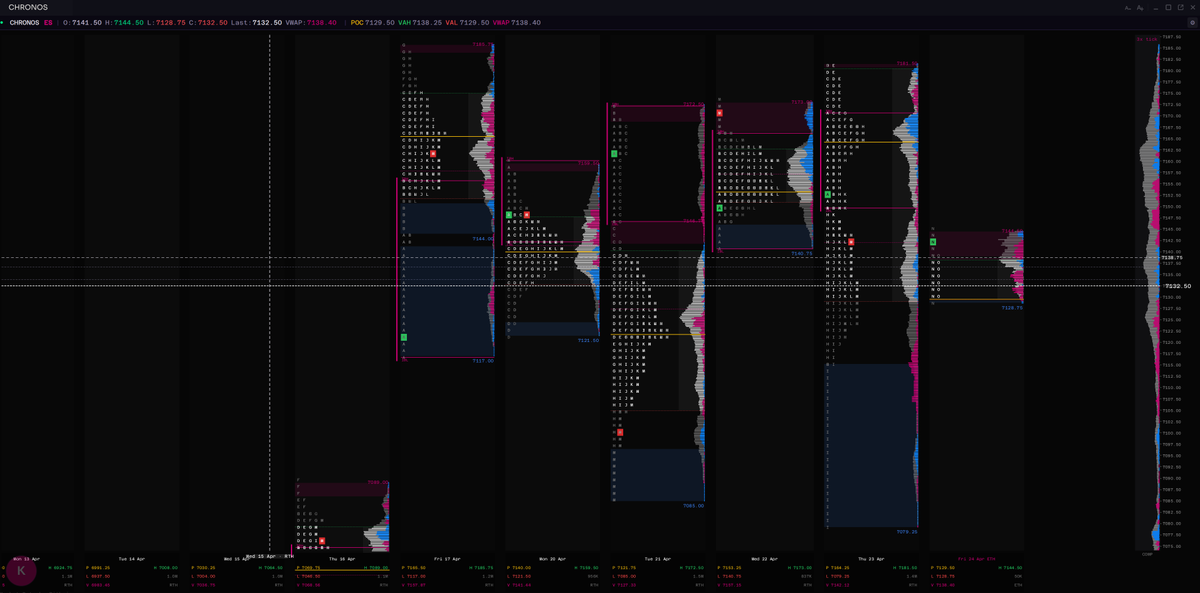1200x593 pixels.
Task: Click the VWAP 7138.40 readout after VAL
Action: tap(517, 22)
